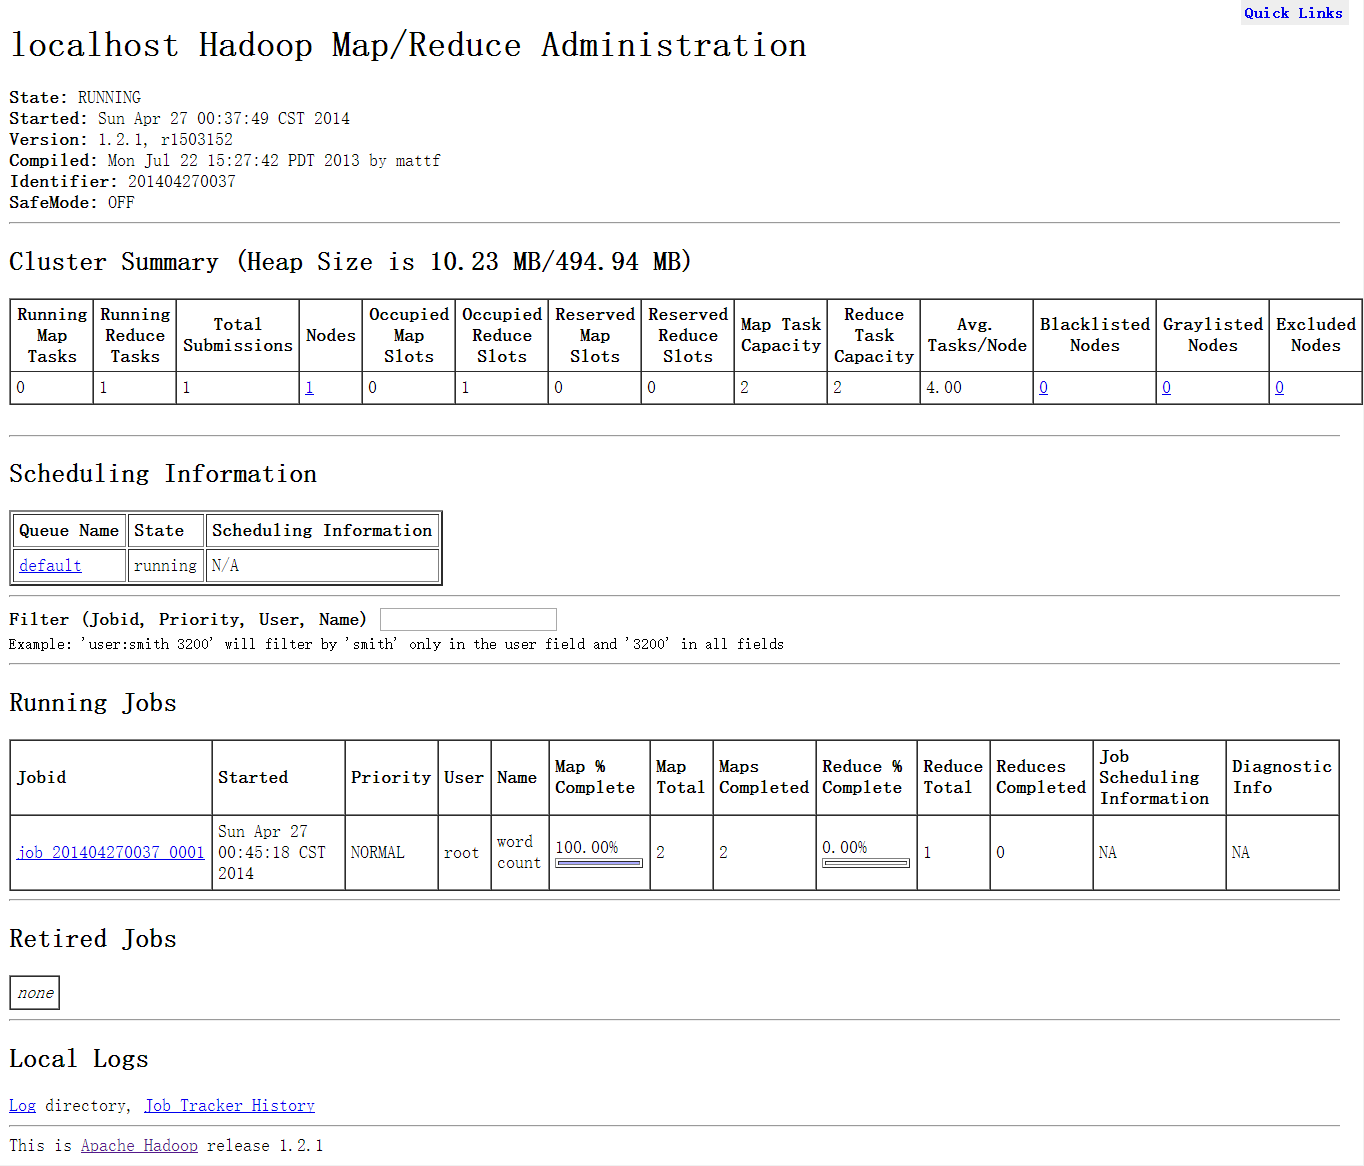Image resolution: width=1364 pixels, height=1166 pixels.
Task: Open the Job Tracker History link
Action: pos(229,1106)
